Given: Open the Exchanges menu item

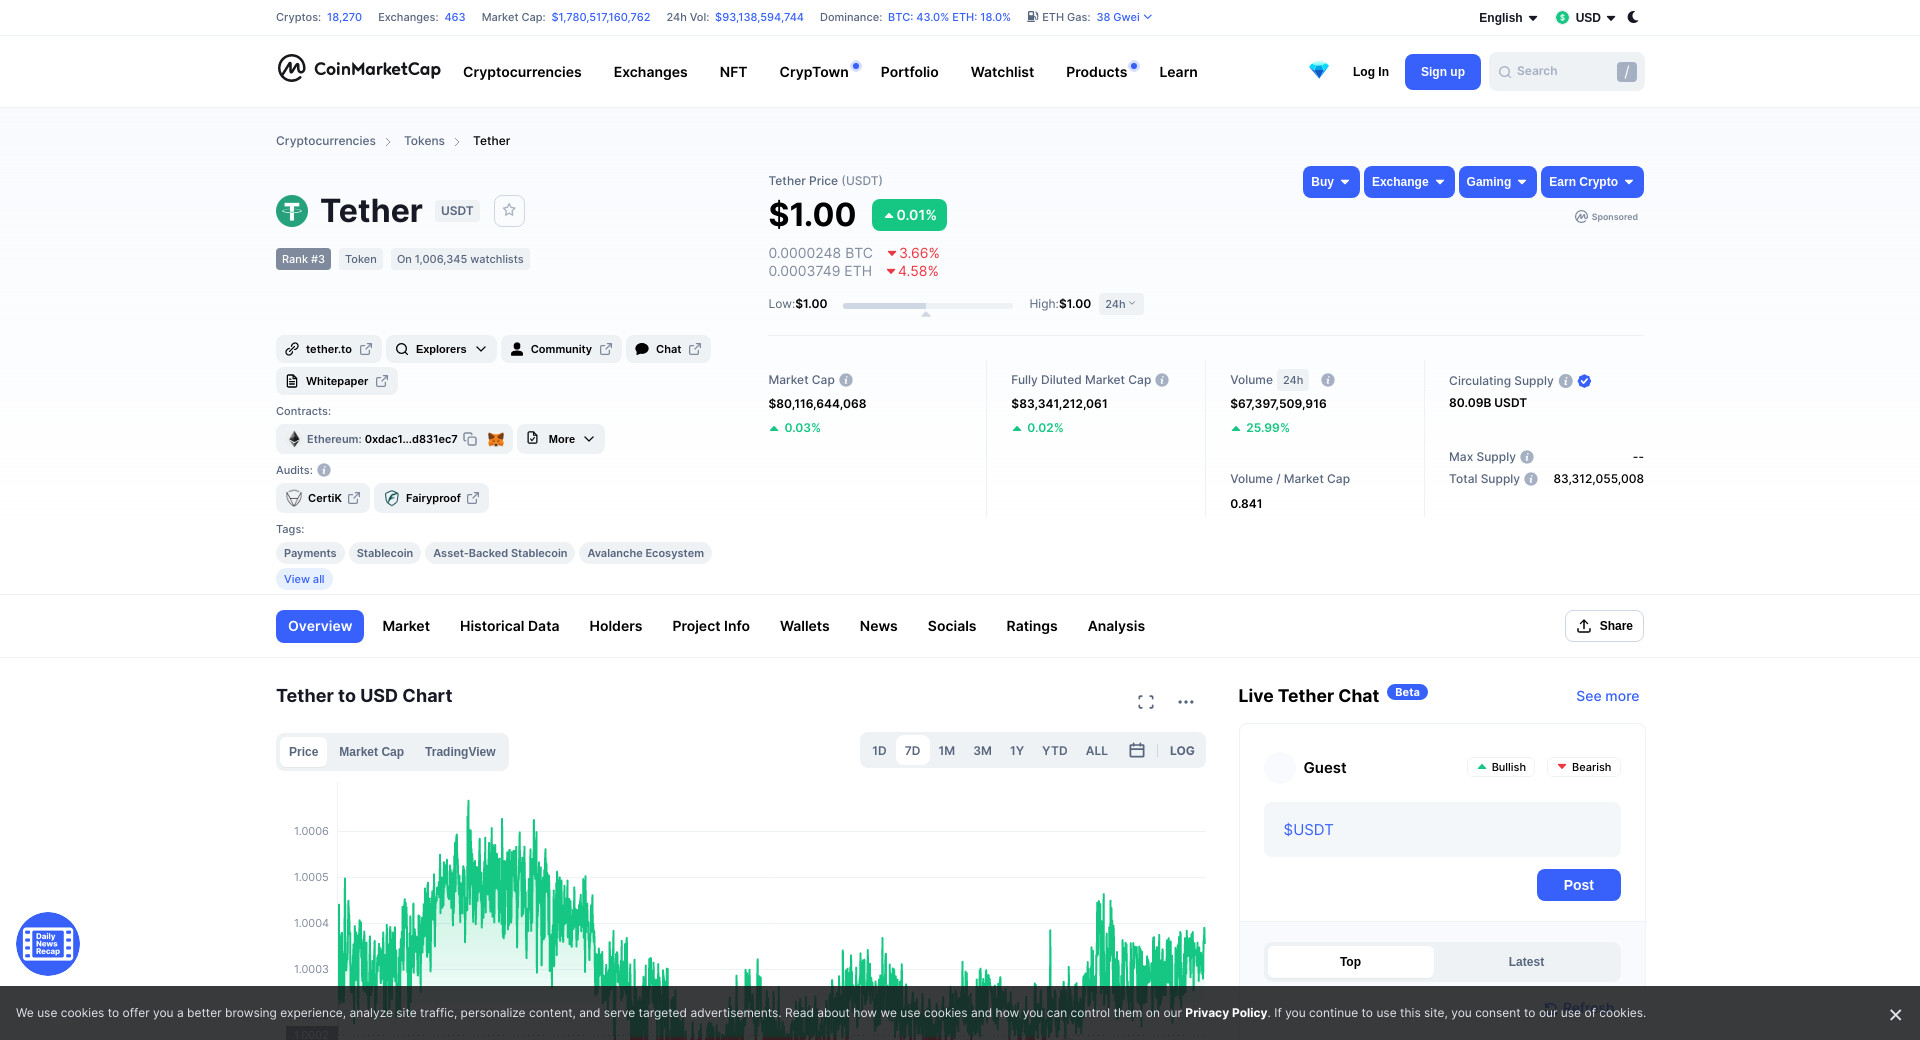Looking at the screenshot, I should click(x=650, y=72).
